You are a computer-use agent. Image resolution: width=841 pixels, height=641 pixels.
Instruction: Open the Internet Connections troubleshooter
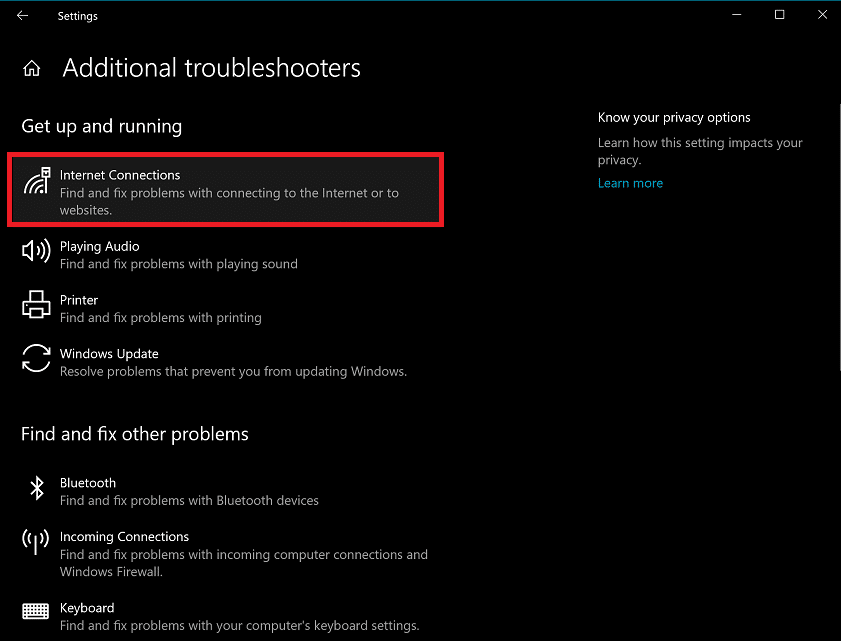(225, 190)
